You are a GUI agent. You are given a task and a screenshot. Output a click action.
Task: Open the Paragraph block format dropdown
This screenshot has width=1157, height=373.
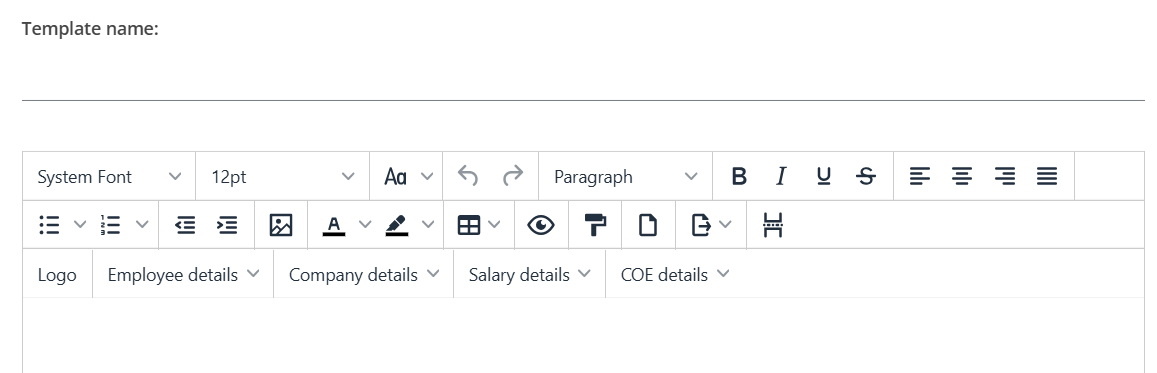pos(626,176)
